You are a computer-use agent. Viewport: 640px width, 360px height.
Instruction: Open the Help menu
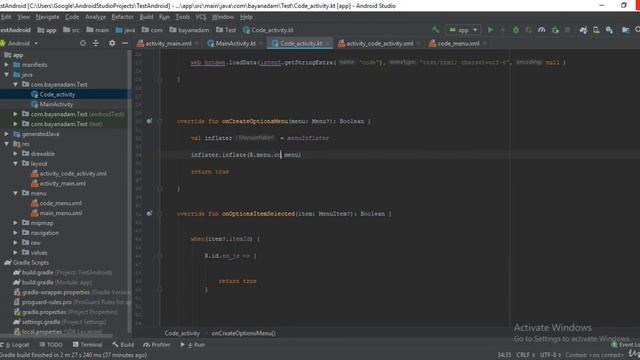point(246,17)
